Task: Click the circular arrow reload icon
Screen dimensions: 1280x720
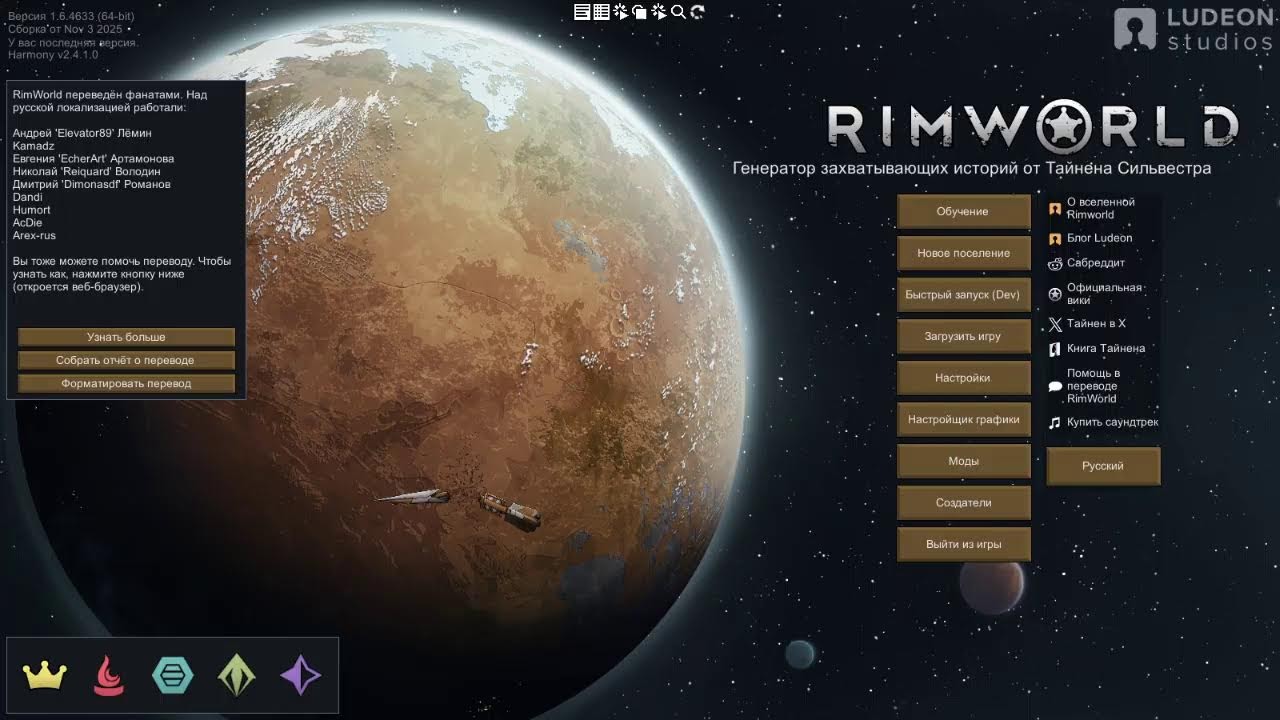Action: click(697, 12)
